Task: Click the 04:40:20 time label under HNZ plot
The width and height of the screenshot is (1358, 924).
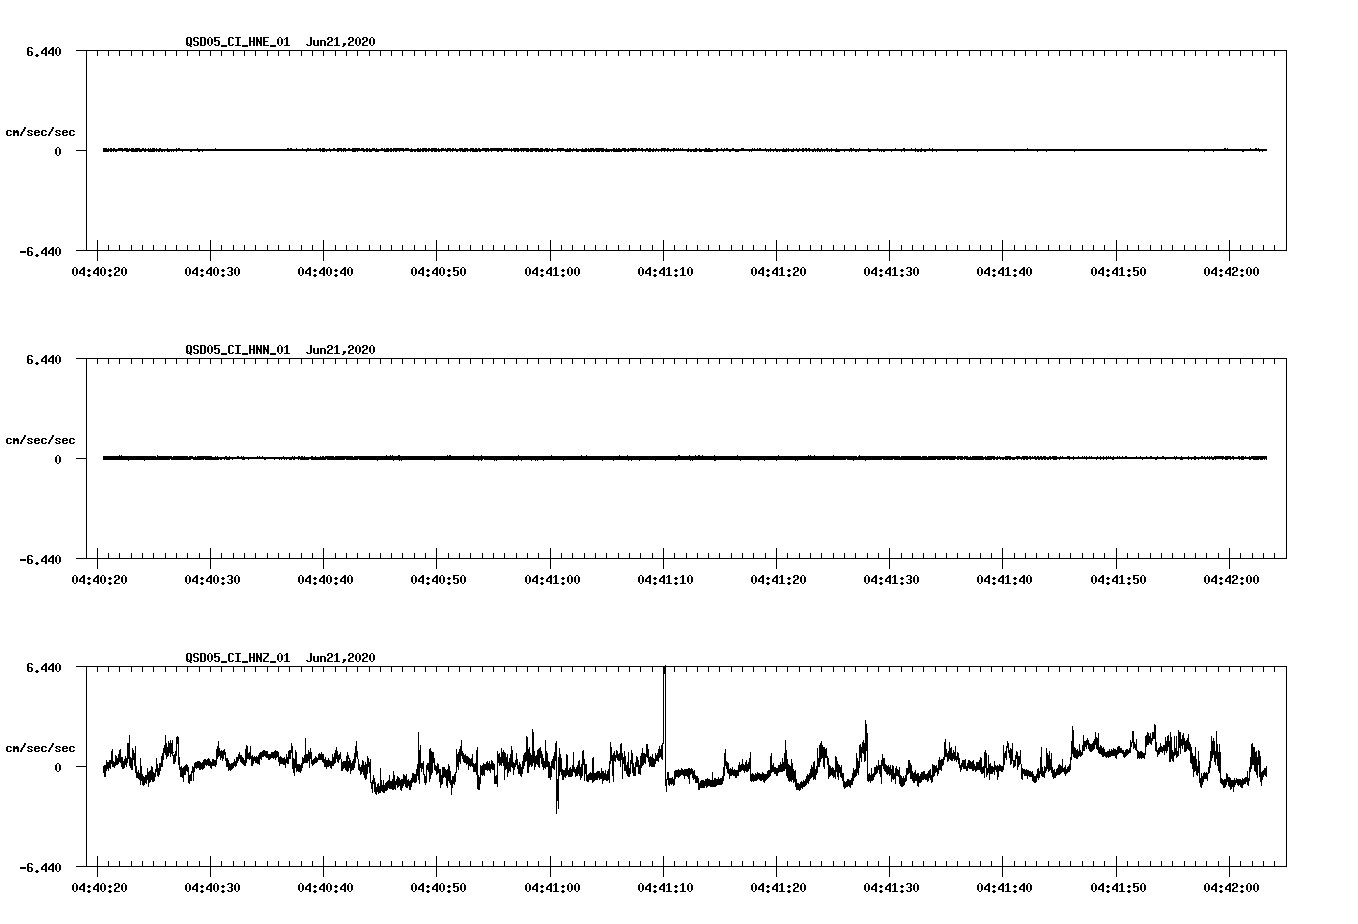Action: click(x=97, y=888)
